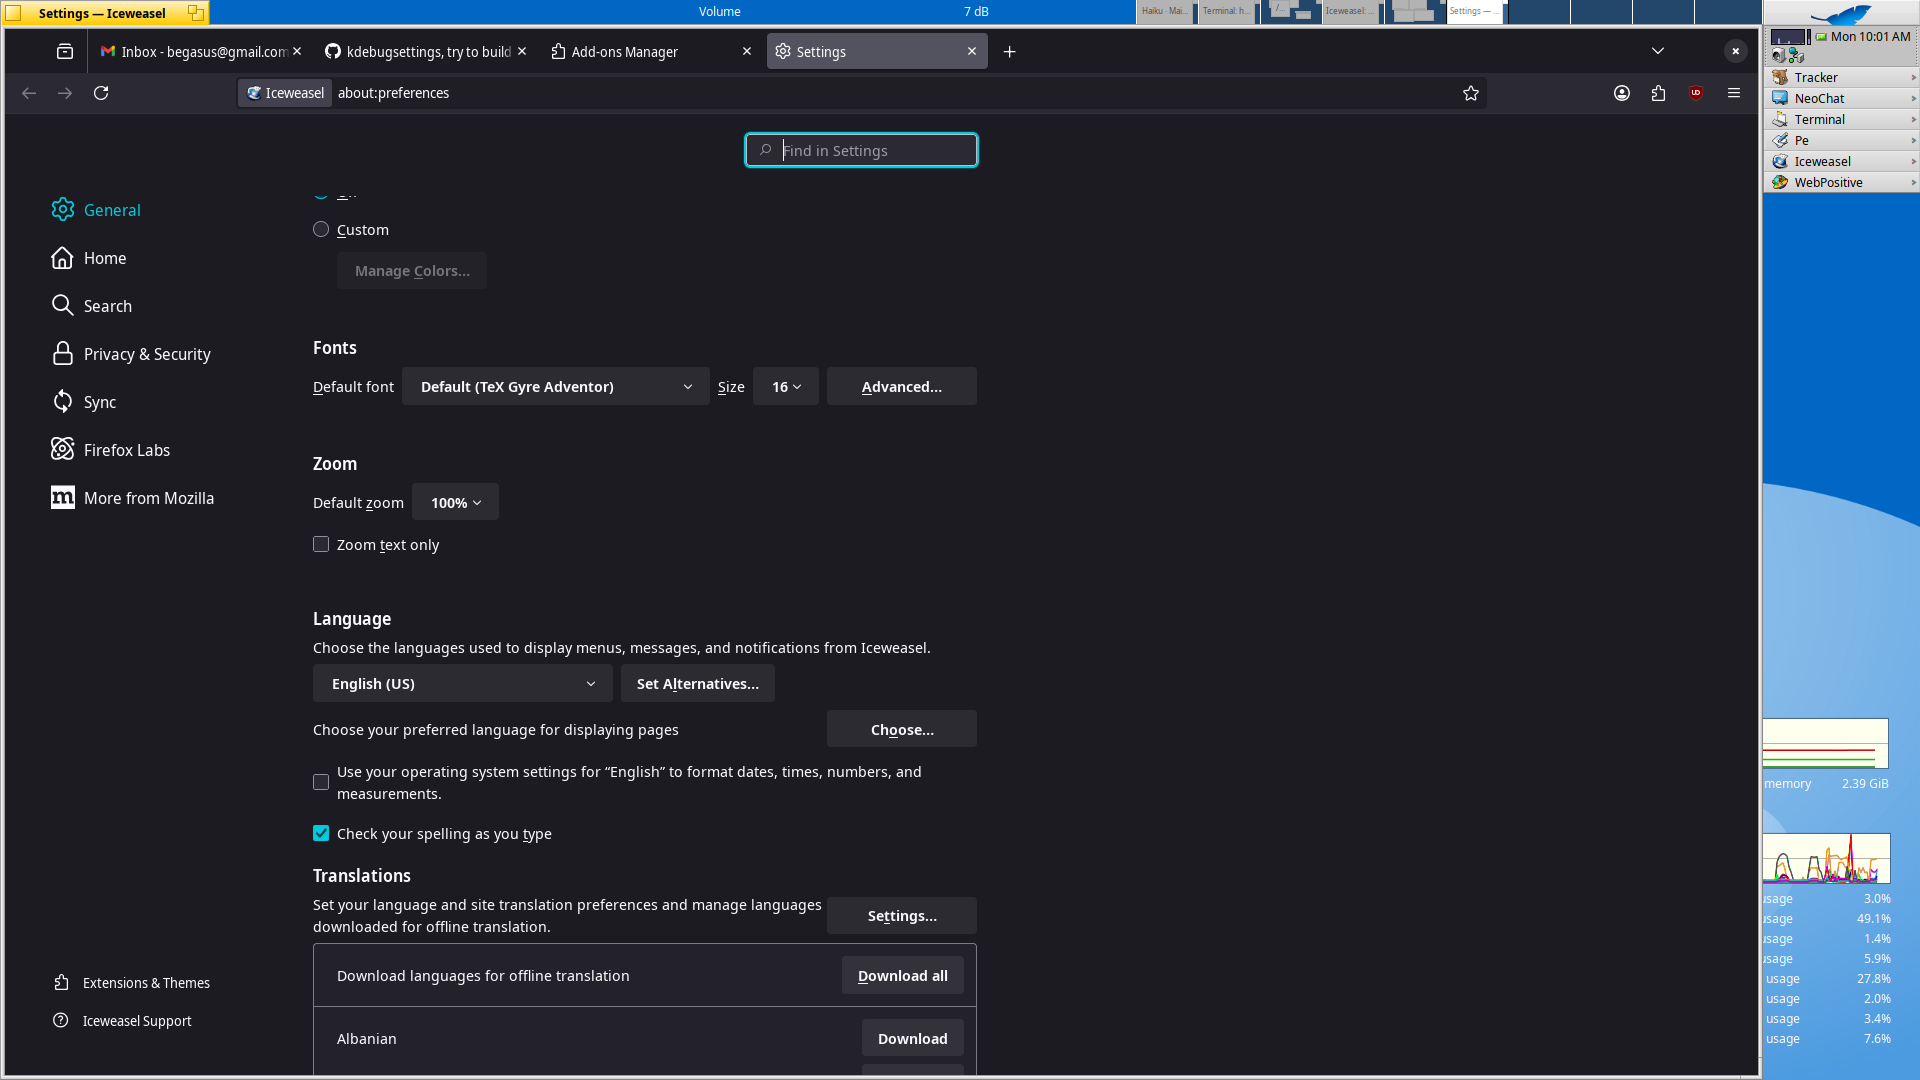Open the Default zoom 100% dropdown

tap(455, 502)
